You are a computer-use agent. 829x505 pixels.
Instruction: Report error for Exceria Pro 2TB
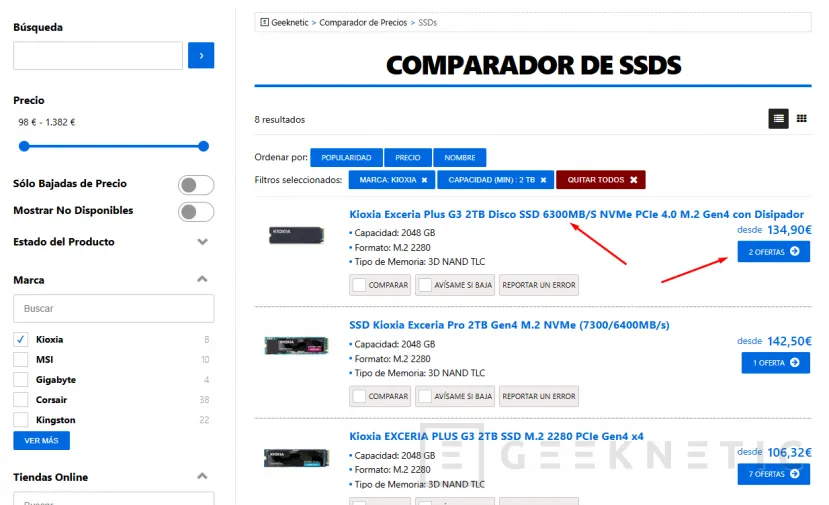point(539,396)
